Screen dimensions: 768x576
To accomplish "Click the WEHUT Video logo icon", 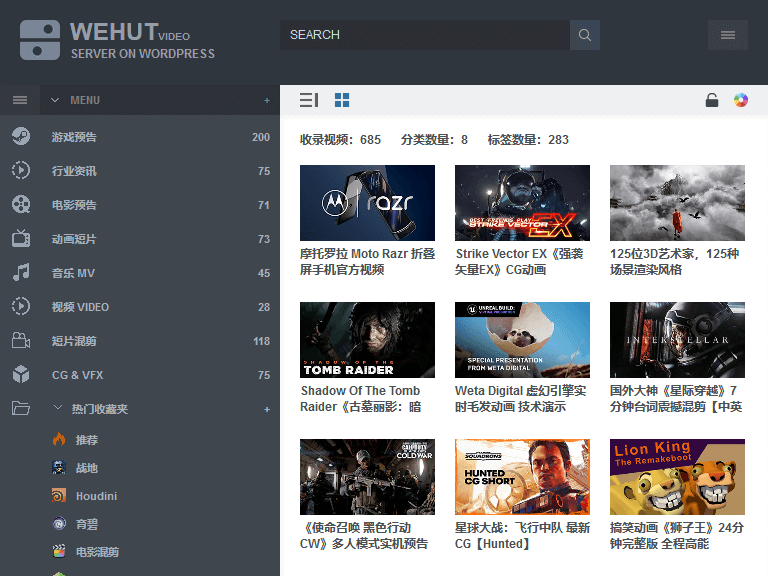I will 40,40.
